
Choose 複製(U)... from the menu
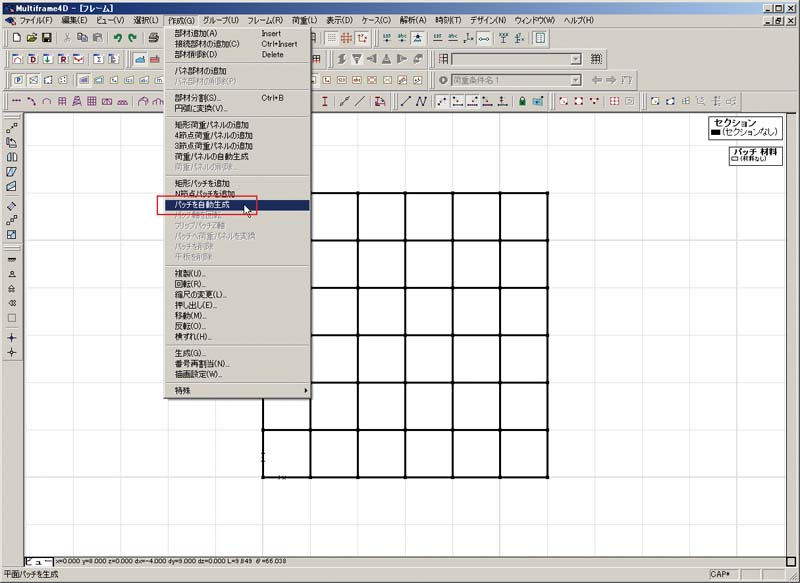pos(237,274)
